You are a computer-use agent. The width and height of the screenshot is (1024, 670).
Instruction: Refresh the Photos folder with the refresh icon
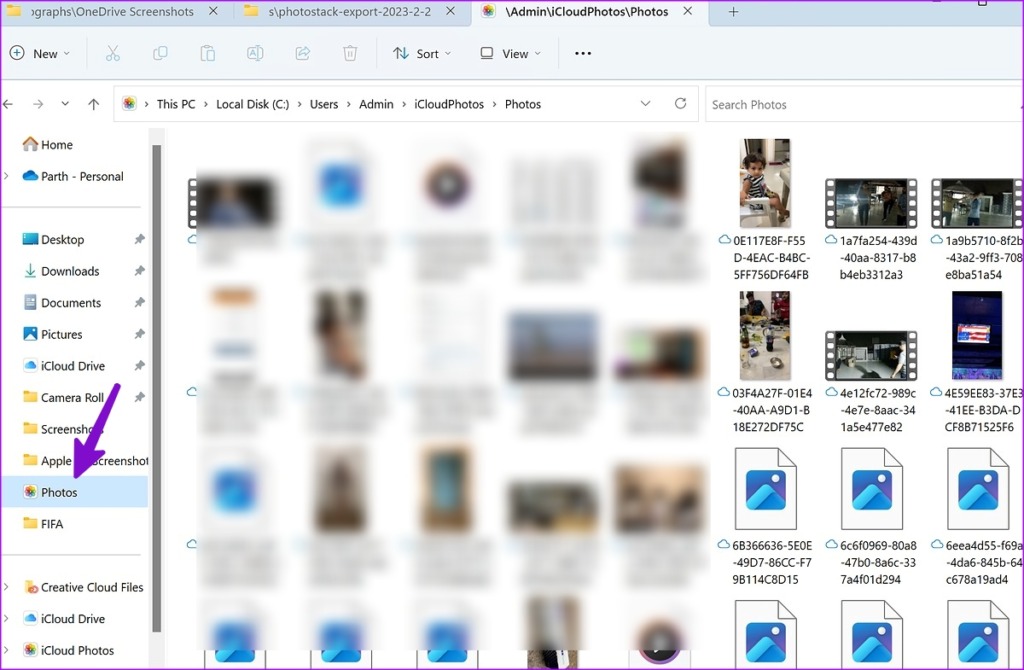point(679,103)
